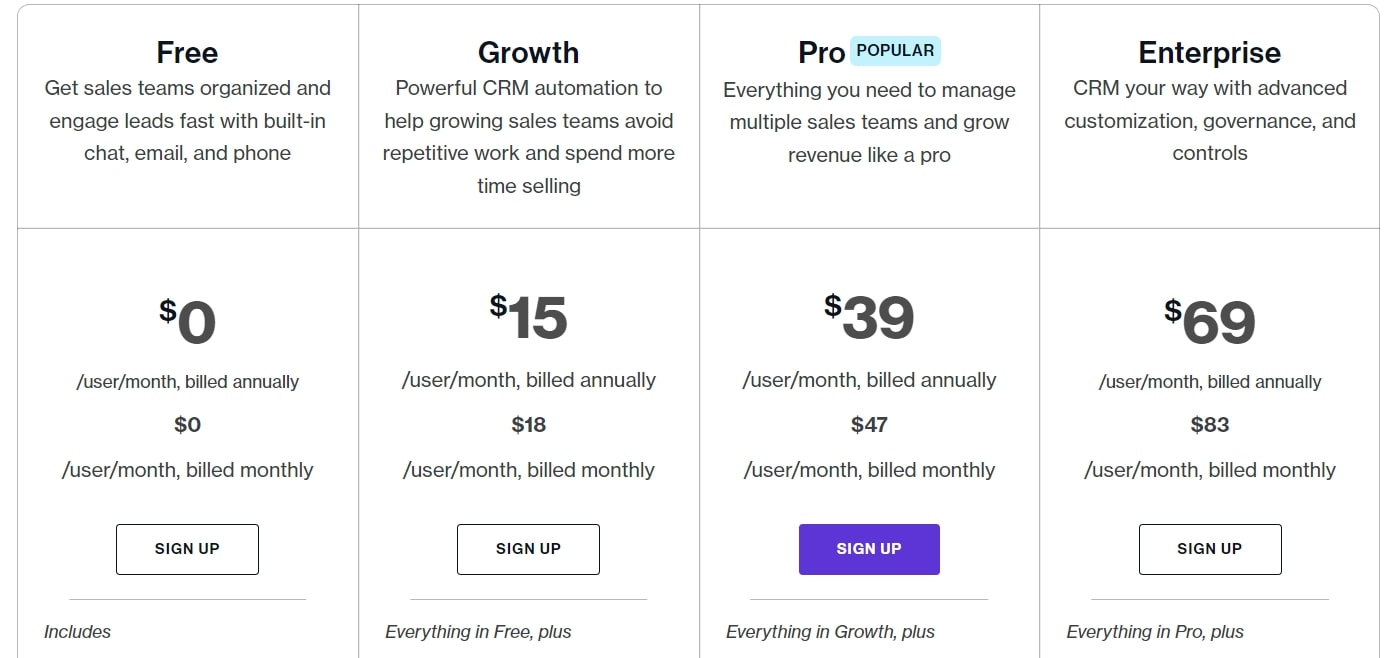1396x658 pixels.
Task: Sign up for the Enterprise plan
Action: click(x=1209, y=549)
